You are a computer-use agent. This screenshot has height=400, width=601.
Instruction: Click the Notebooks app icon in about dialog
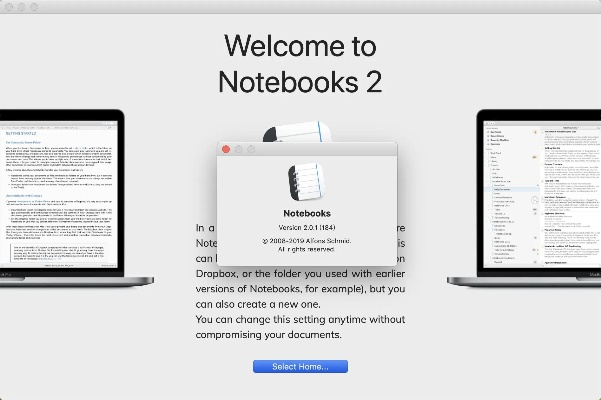coord(307,182)
